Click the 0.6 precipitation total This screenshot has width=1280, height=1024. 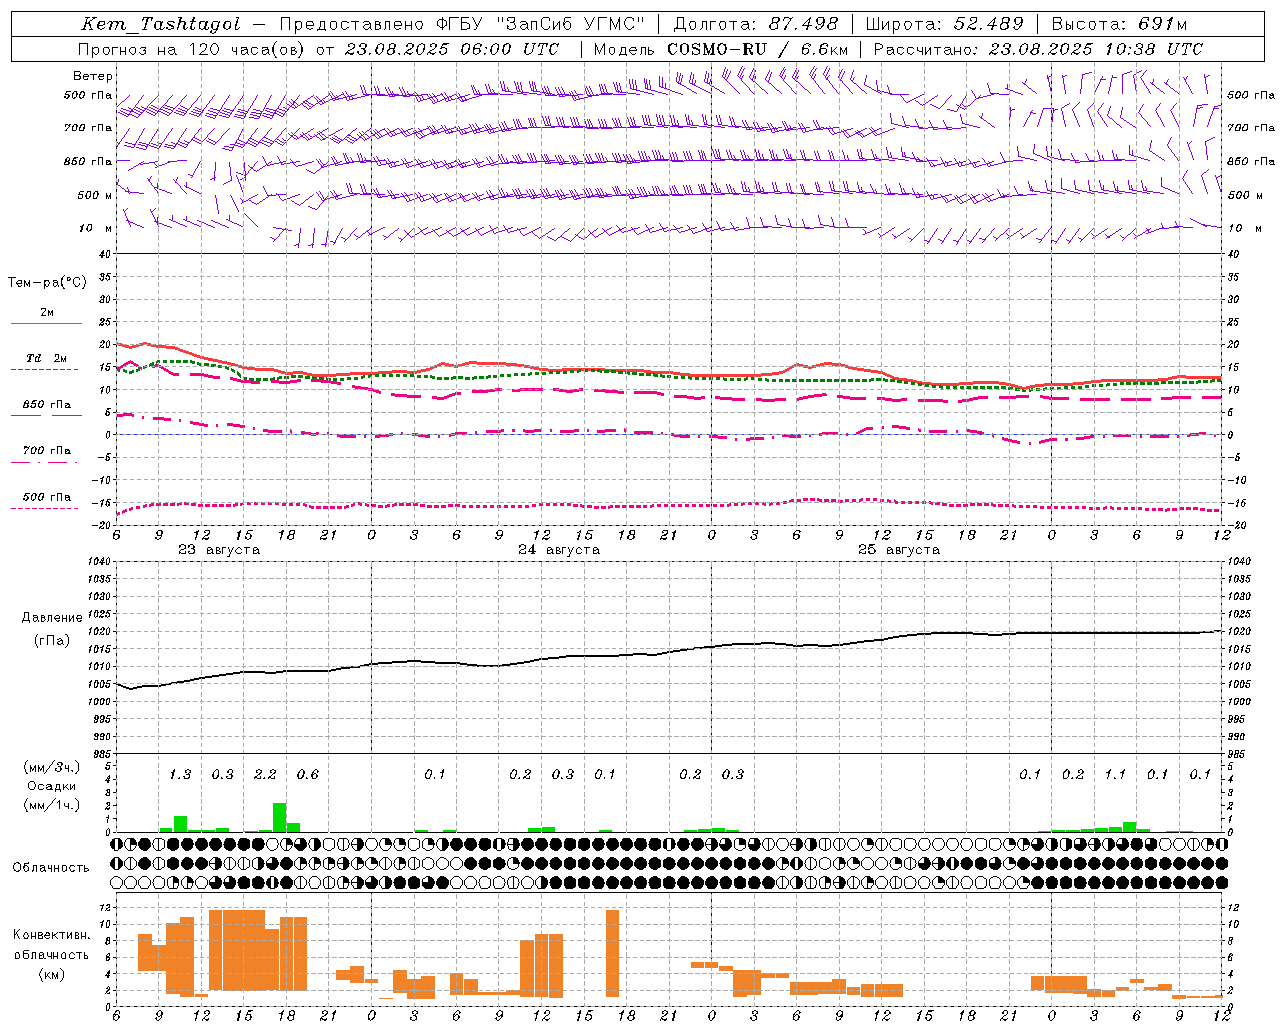click(308, 774)
